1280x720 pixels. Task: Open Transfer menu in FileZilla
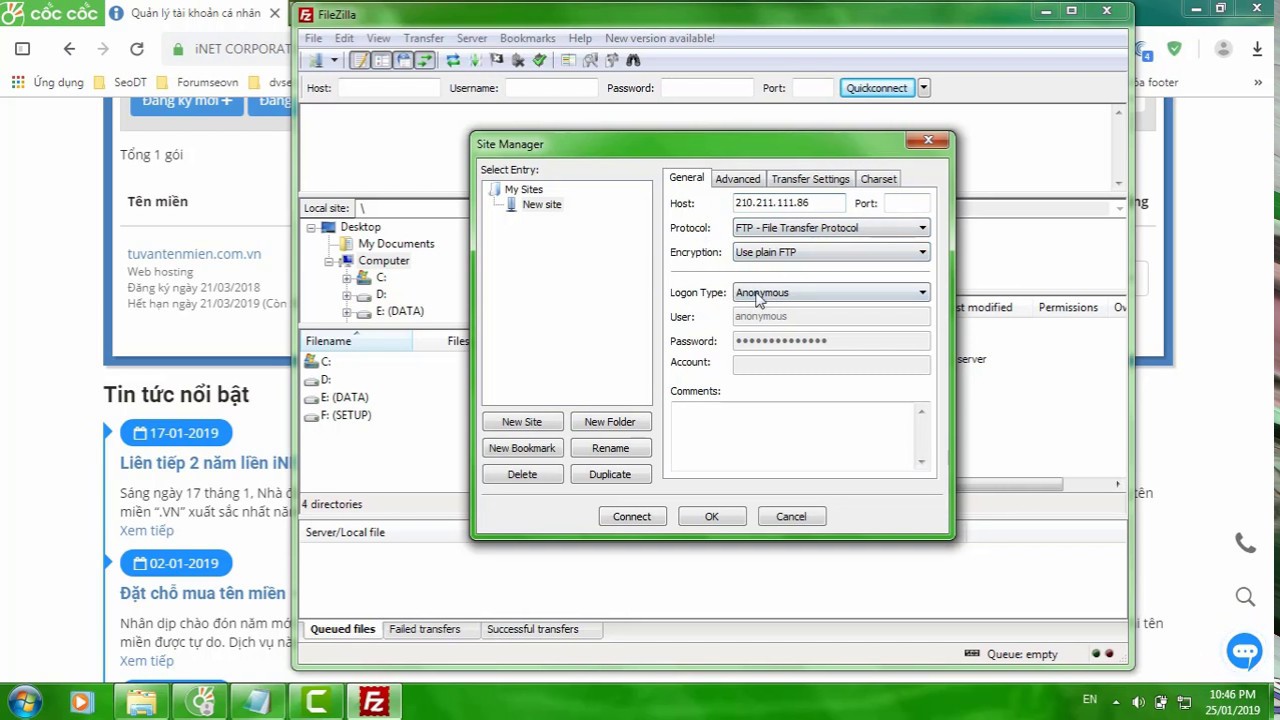coord(424,38)
